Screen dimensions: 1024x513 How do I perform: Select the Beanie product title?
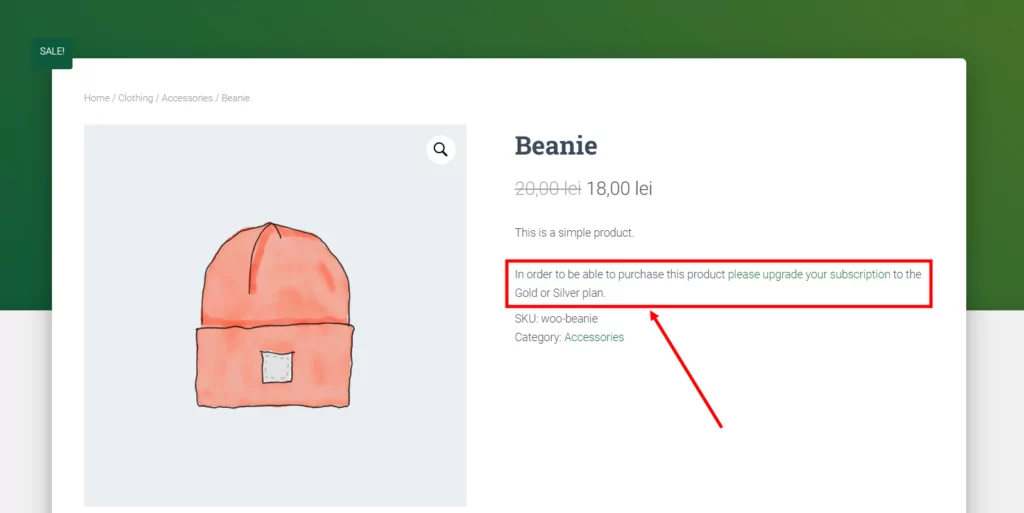coord(556,146)
